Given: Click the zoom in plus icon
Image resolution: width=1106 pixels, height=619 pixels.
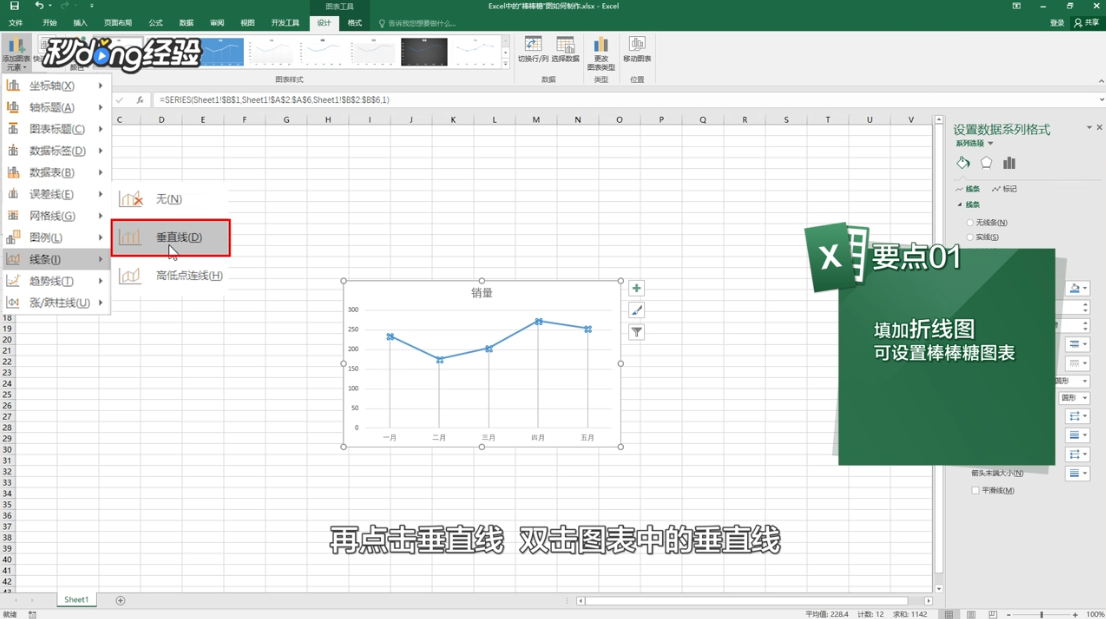Looking at the screenshot, I should pyautogui.click(x=1075, y=614).
